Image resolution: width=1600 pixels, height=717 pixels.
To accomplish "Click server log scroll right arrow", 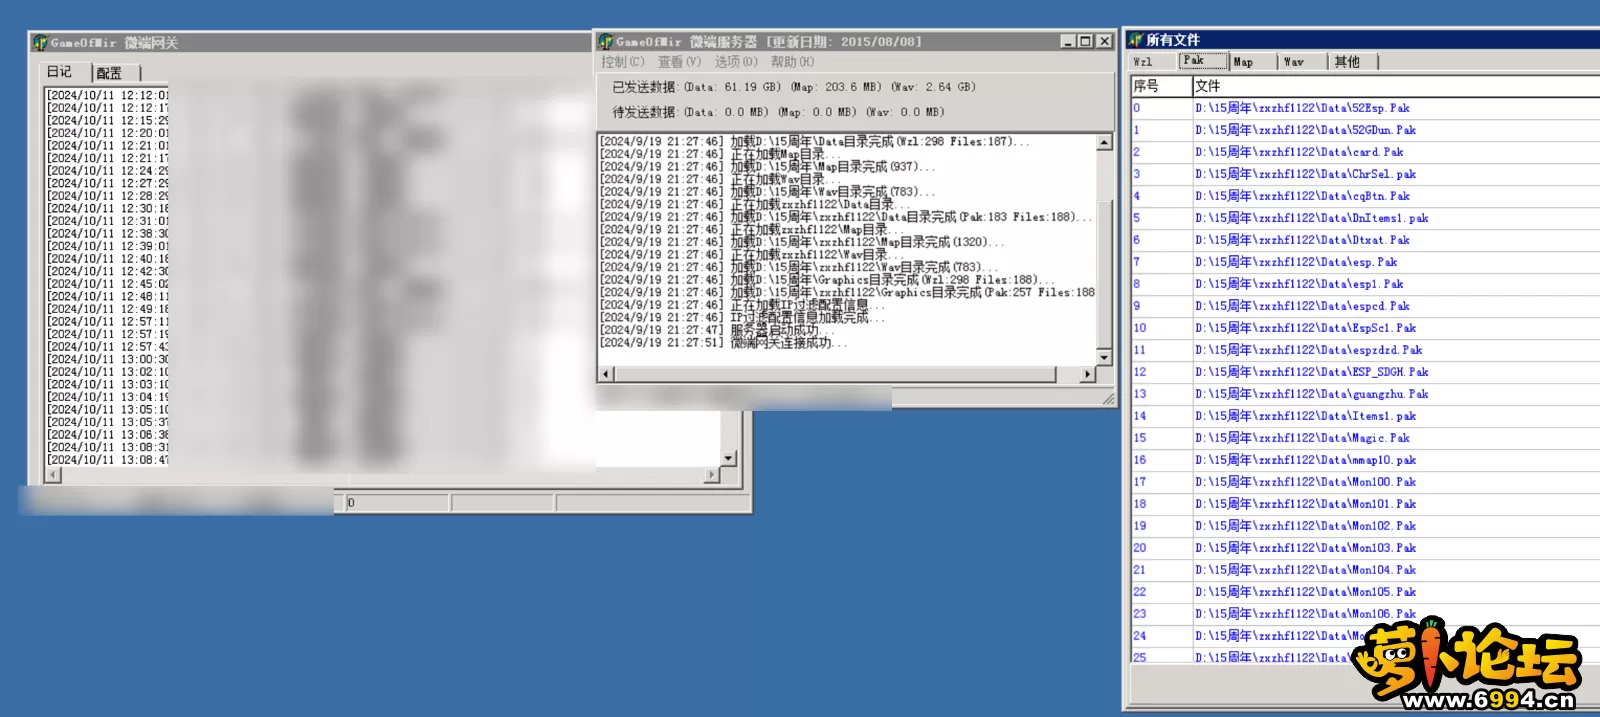I will (x=1088, y=374).
